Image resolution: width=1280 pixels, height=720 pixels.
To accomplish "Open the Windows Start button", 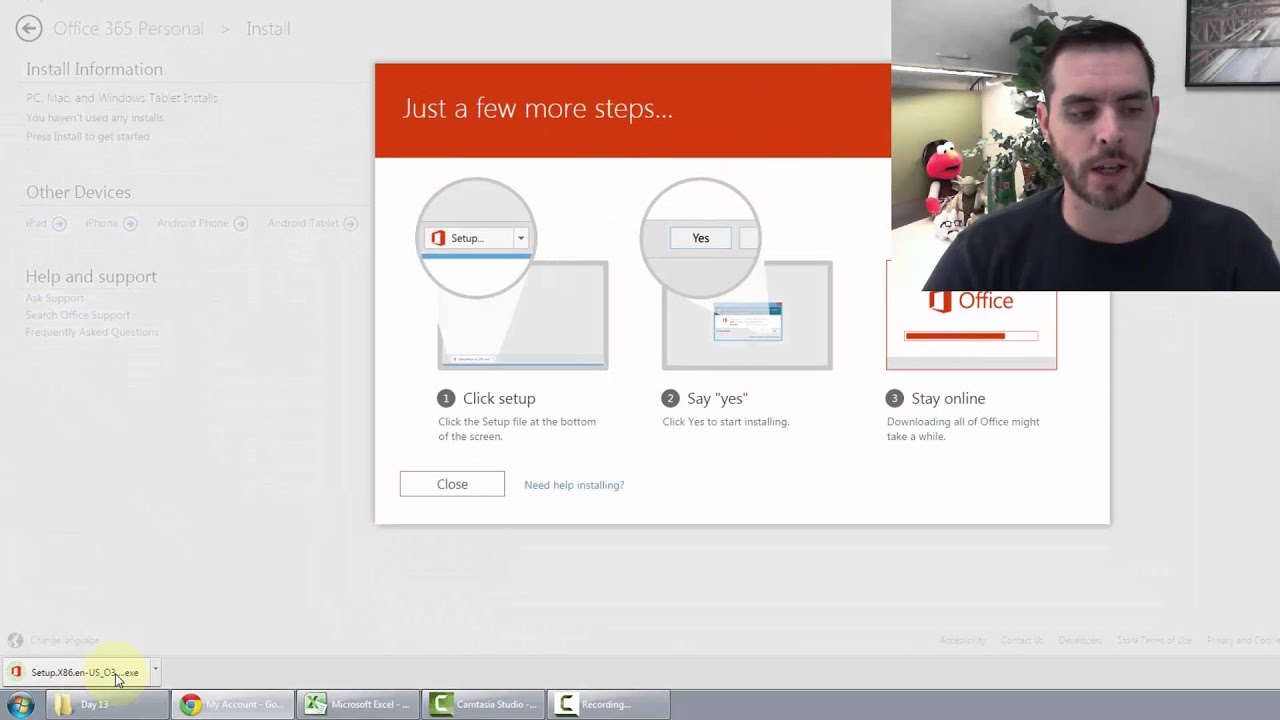I will click(21, 705).
